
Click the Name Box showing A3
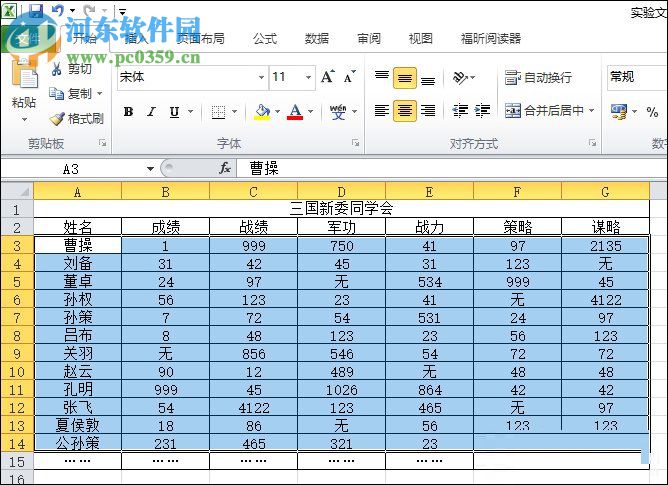[x=72, y=169]
